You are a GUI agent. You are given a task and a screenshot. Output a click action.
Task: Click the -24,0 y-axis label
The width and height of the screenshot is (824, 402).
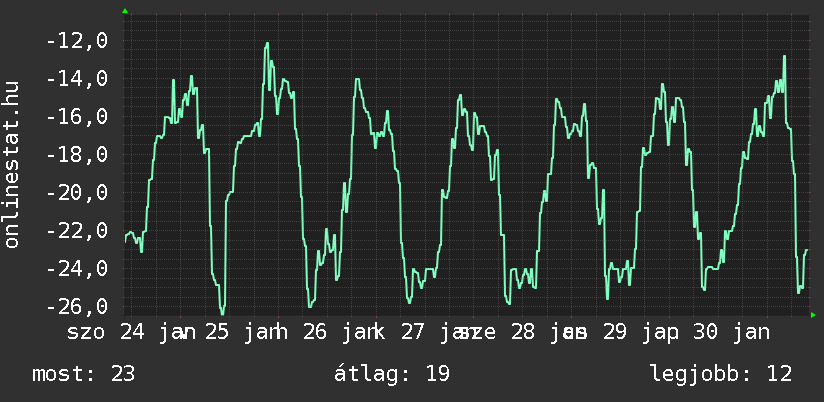tap(77, 269)
